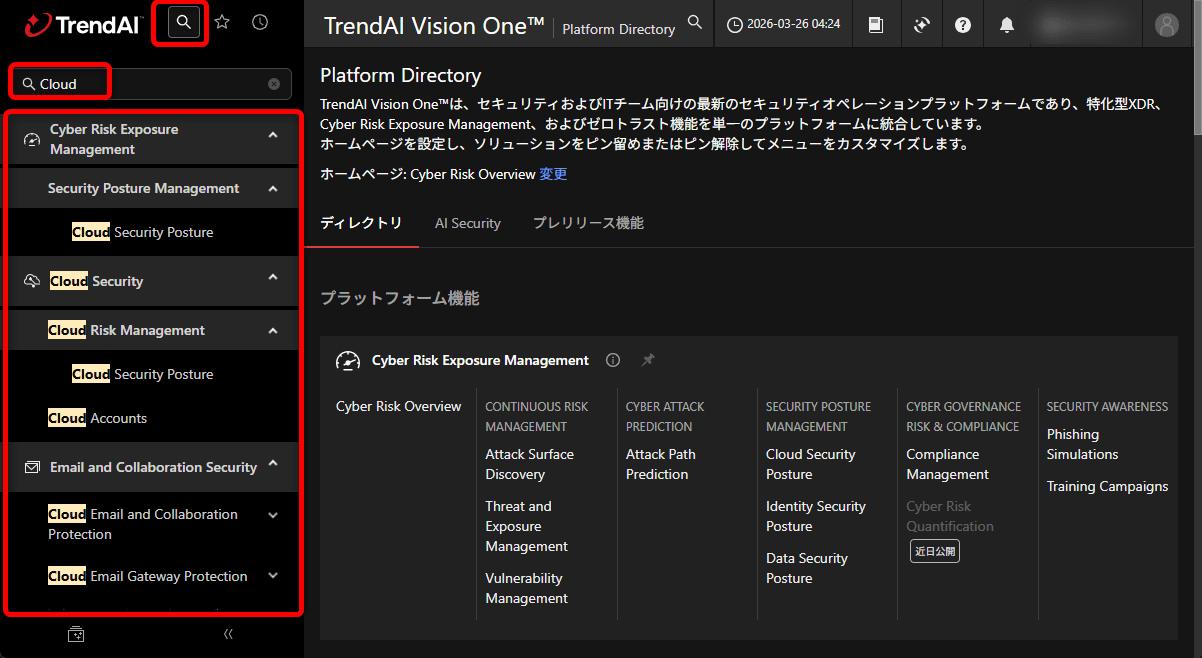Click the Cloud Security cloud icon
Image resolution: width=1202 pixels, height=658 pixels.
(x=31, y=281)
